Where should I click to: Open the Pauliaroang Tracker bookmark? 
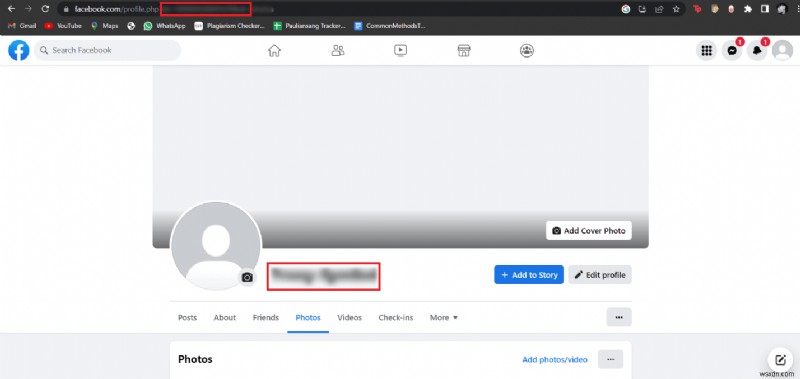point(310,26)
